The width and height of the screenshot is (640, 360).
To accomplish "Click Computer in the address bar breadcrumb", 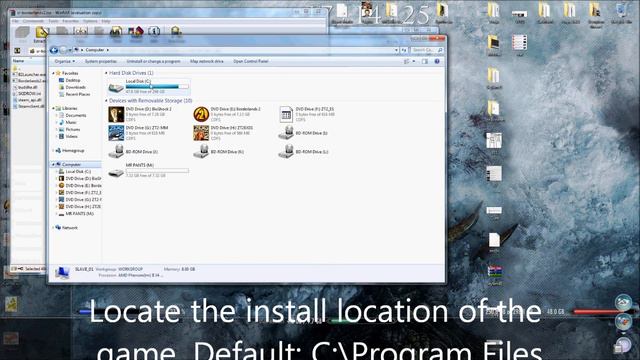I will tap(95, 50).
